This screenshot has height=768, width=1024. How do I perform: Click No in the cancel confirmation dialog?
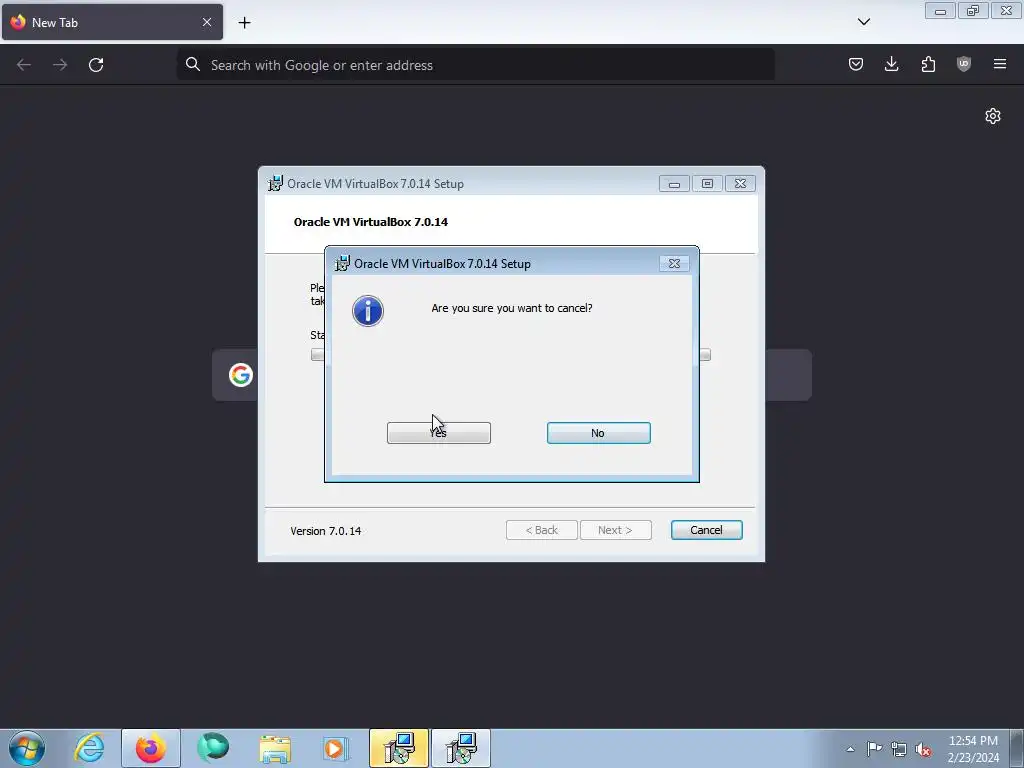pos(598,433)
